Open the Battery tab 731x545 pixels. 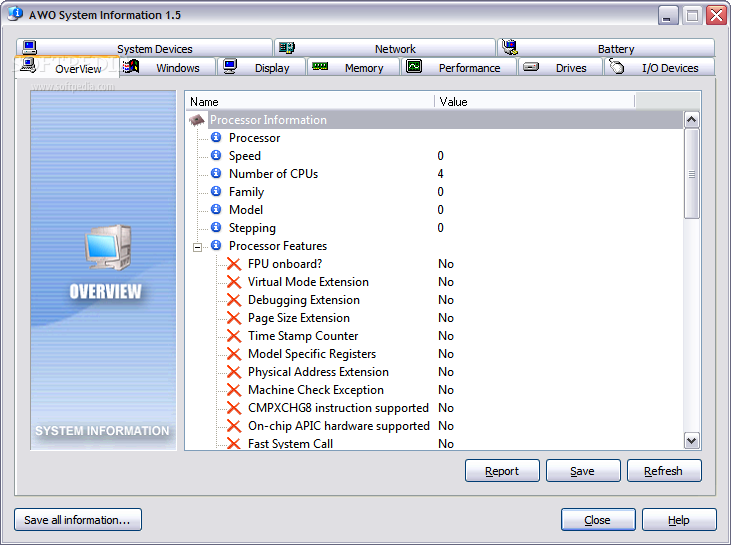pyautogui.click(x=606, y=48)
